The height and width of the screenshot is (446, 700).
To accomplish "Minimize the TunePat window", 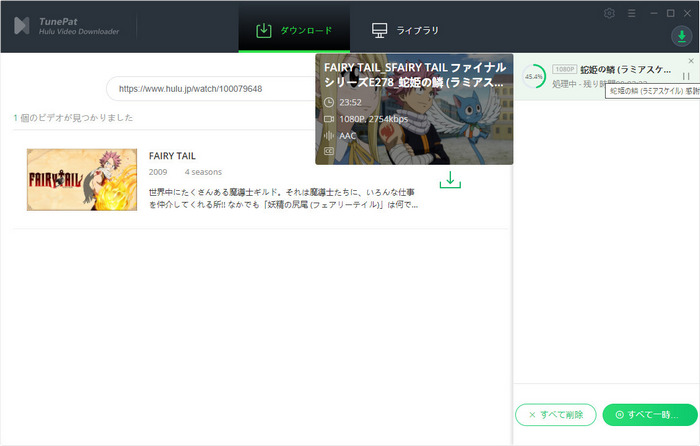I will point(654,13).
